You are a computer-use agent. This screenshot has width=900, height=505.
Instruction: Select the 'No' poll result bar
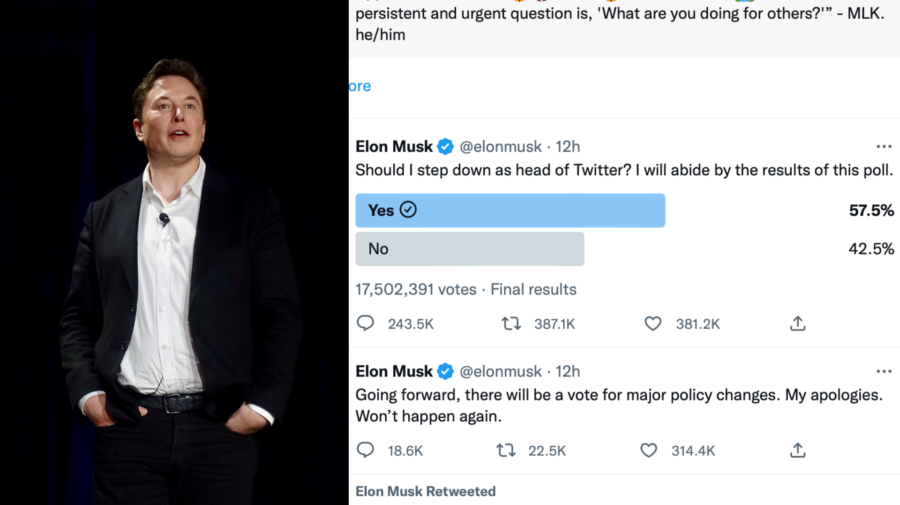(x=469, y=249)
